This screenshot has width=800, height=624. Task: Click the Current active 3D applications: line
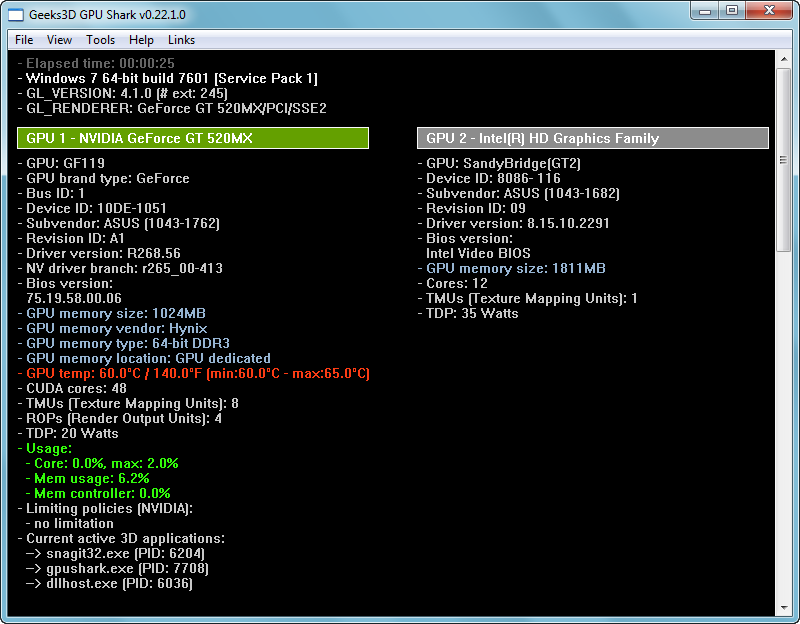pos(121,539)
